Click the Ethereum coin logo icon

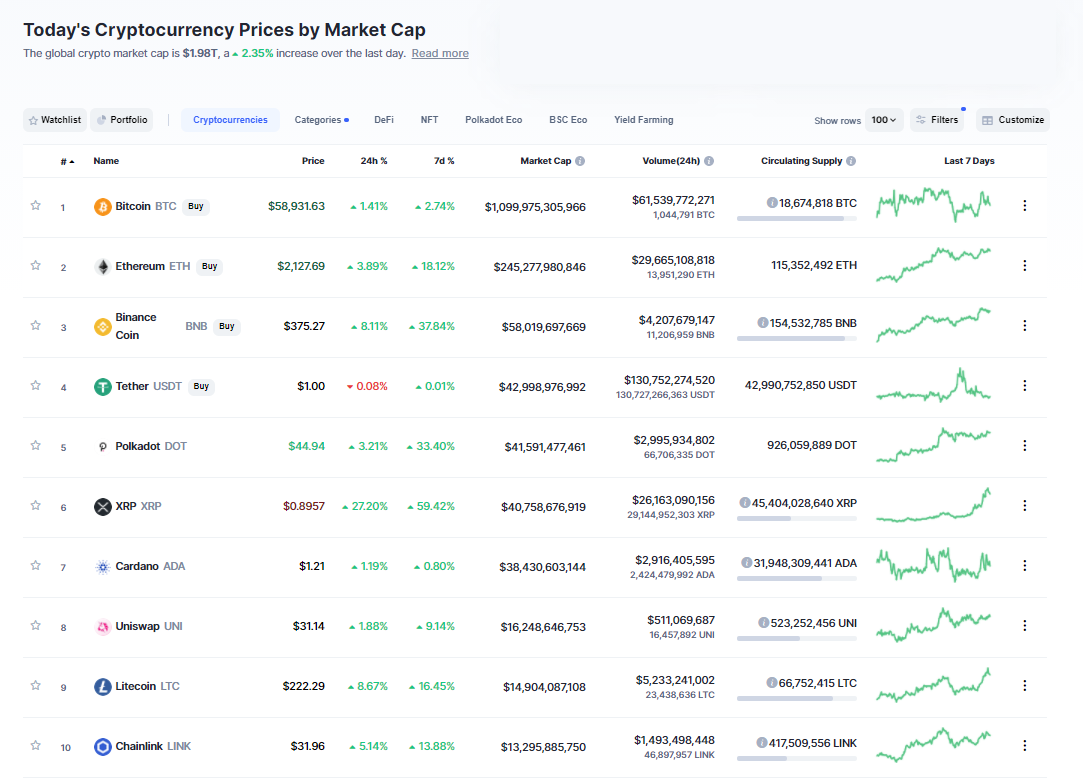pos(102,267)
